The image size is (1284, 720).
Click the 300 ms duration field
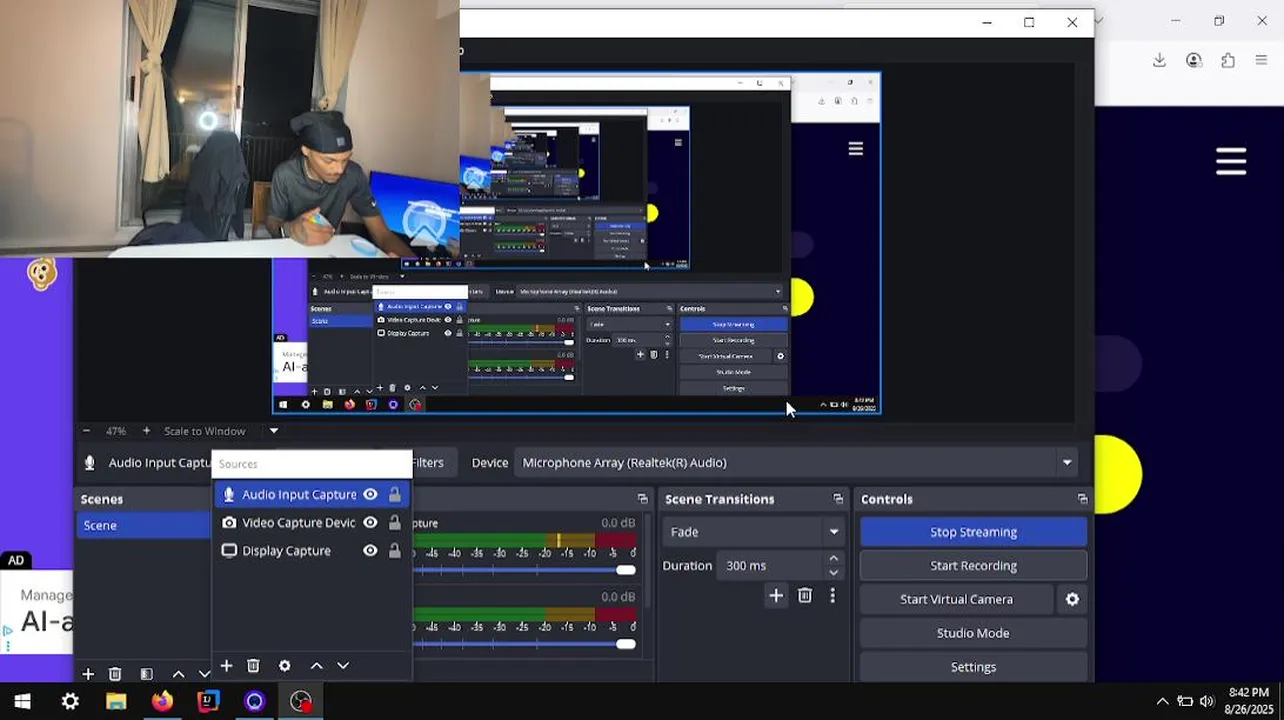[770, 565]
